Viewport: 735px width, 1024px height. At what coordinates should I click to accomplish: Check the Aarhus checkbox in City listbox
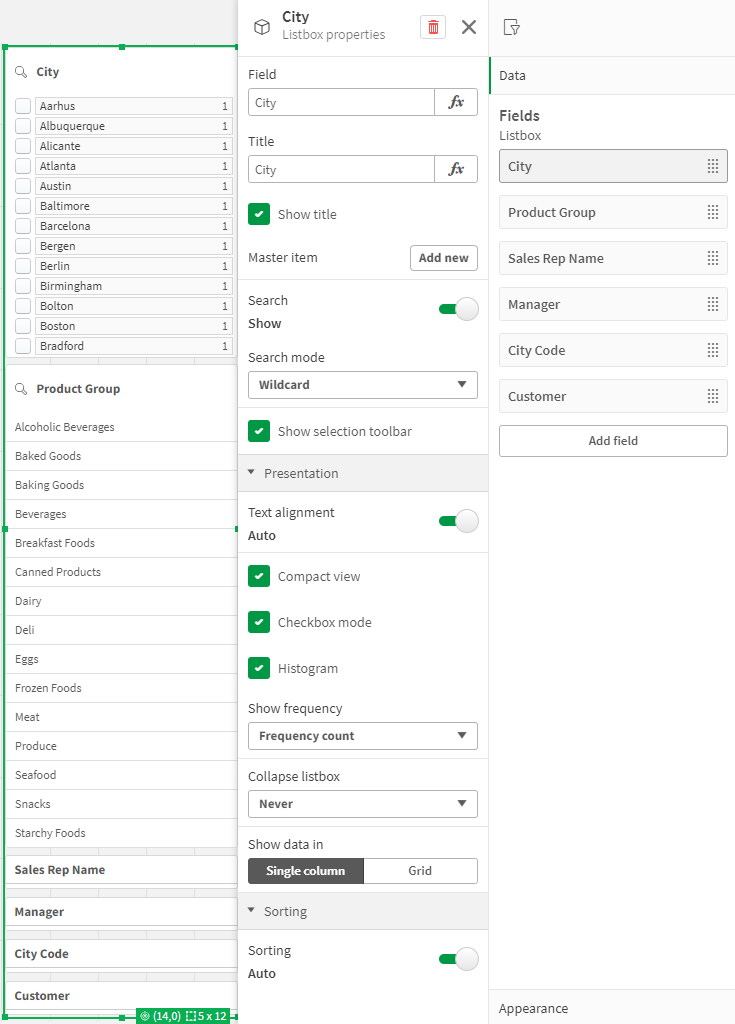point(22,105)
